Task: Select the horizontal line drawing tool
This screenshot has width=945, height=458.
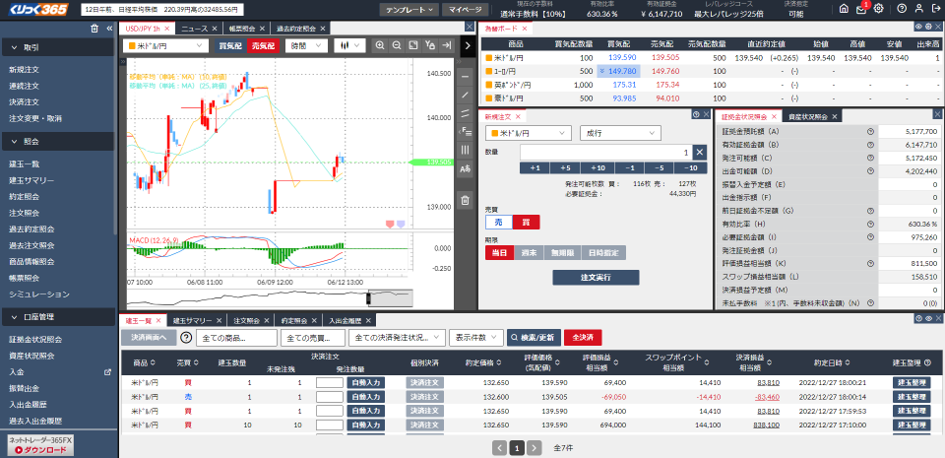Action: point(465,77)
